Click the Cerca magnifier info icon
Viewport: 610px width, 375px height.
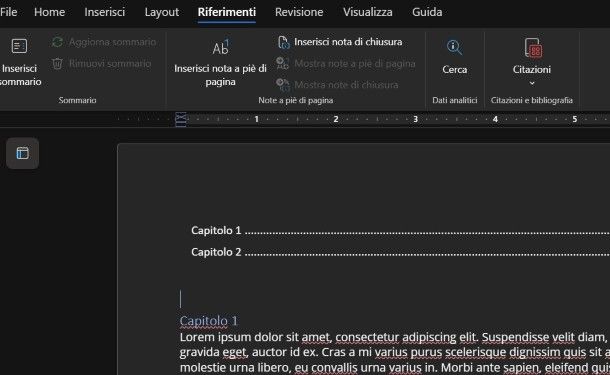454,47
